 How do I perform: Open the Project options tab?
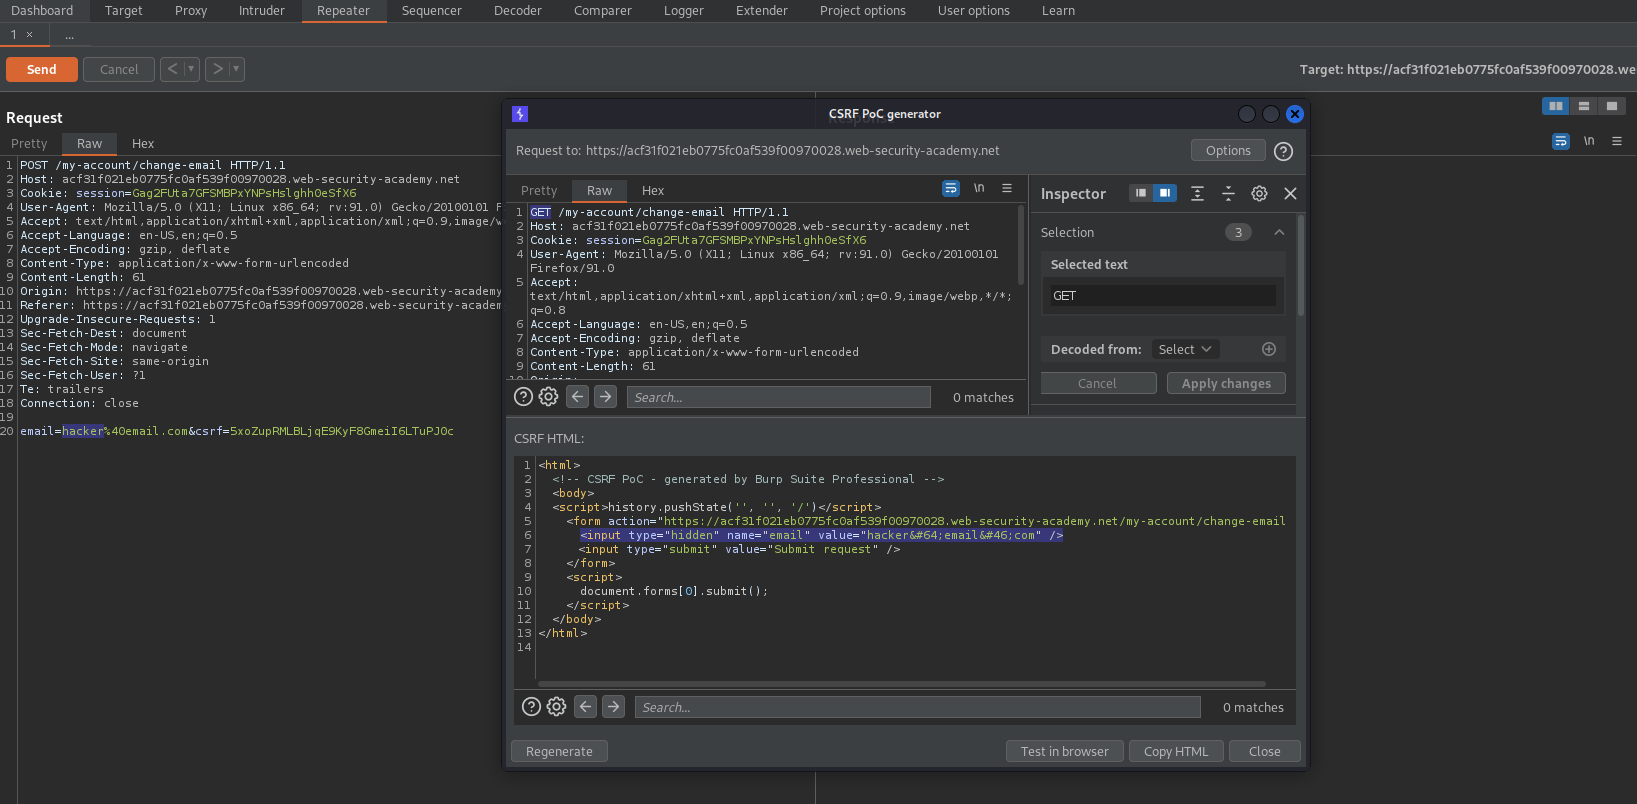[863, 11]
